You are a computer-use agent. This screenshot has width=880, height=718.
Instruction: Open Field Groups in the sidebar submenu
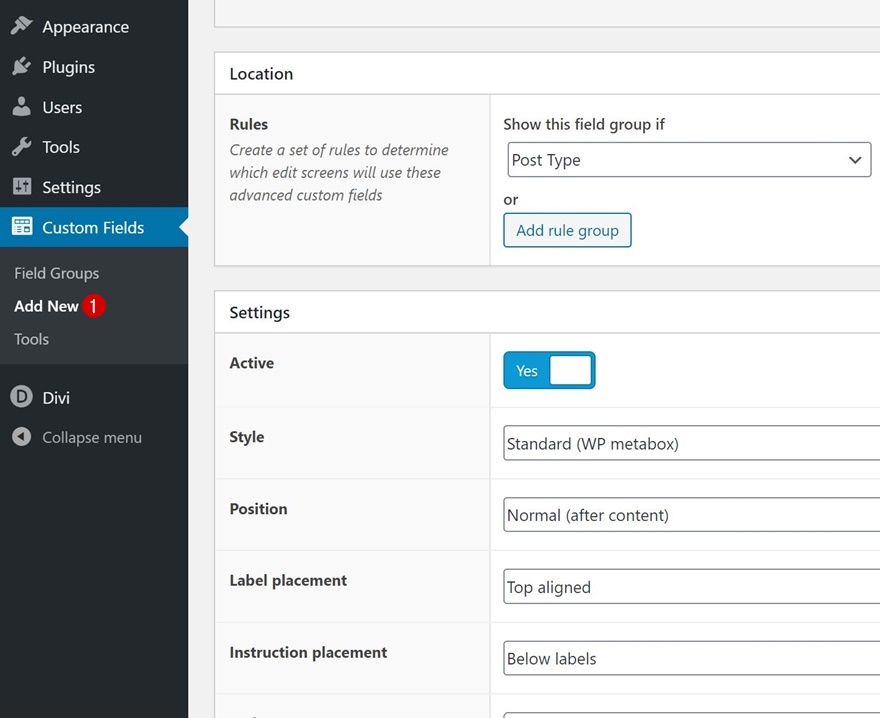tap(56, 273)
